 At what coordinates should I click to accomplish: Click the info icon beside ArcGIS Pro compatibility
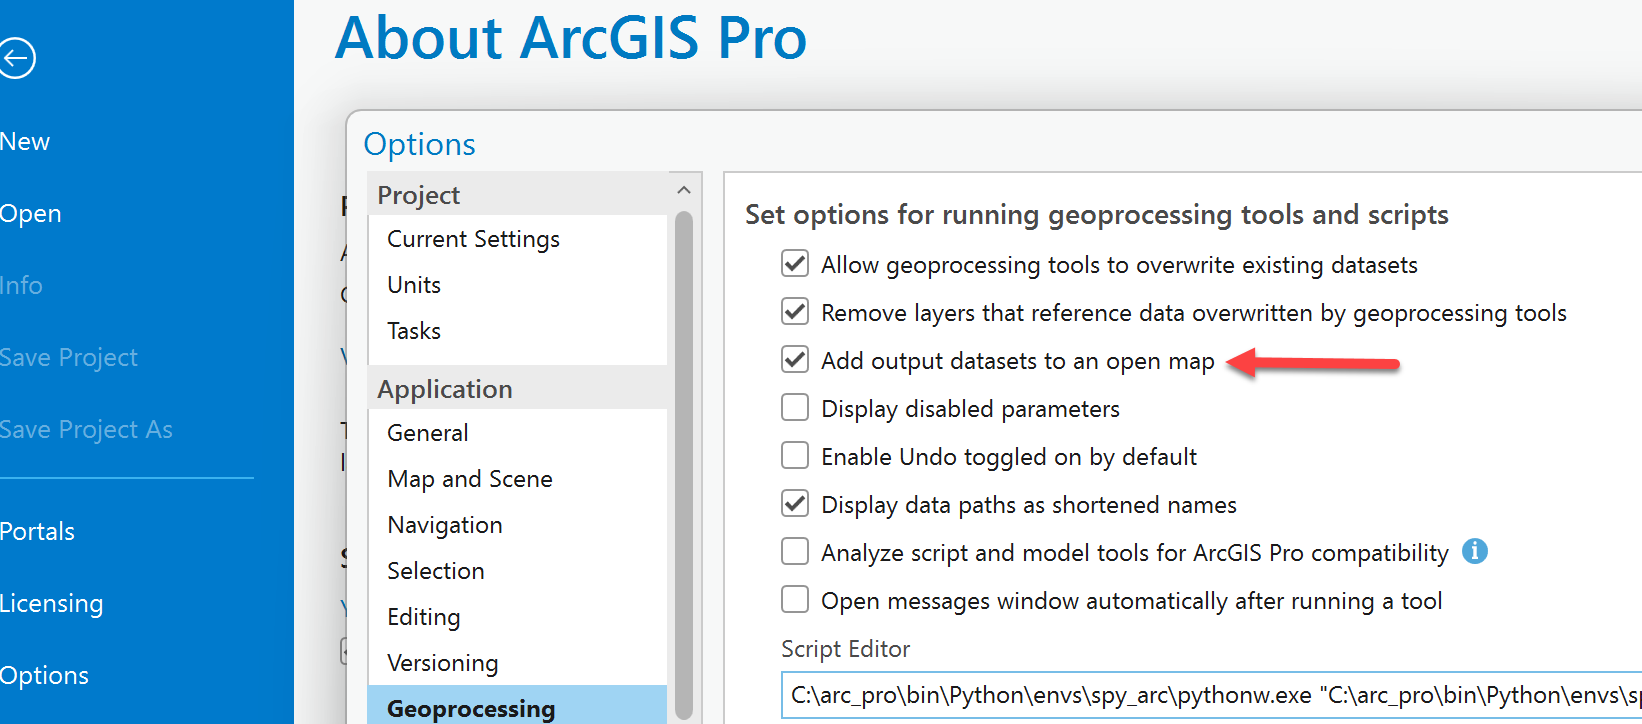(x=1474, y=551)
